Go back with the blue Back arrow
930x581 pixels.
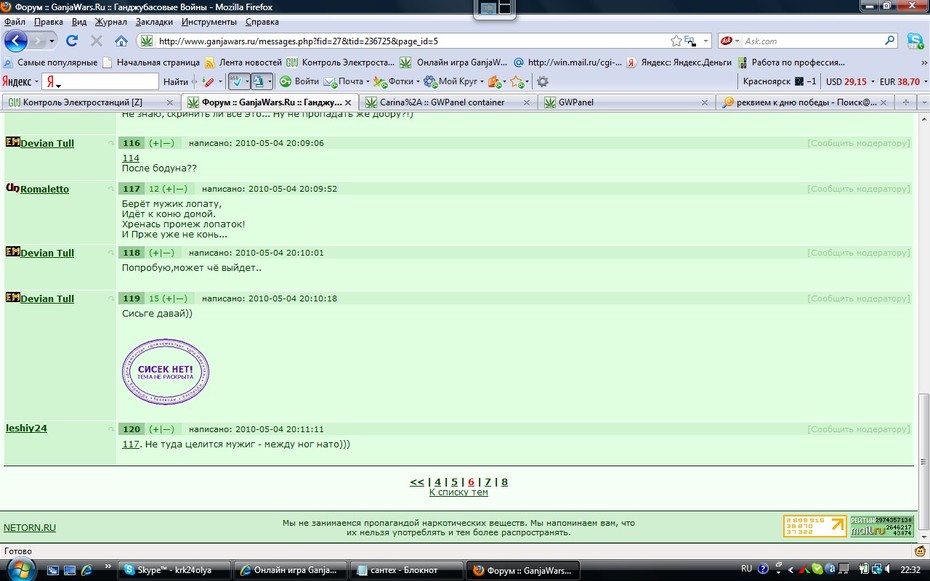(x=15, y=41)
